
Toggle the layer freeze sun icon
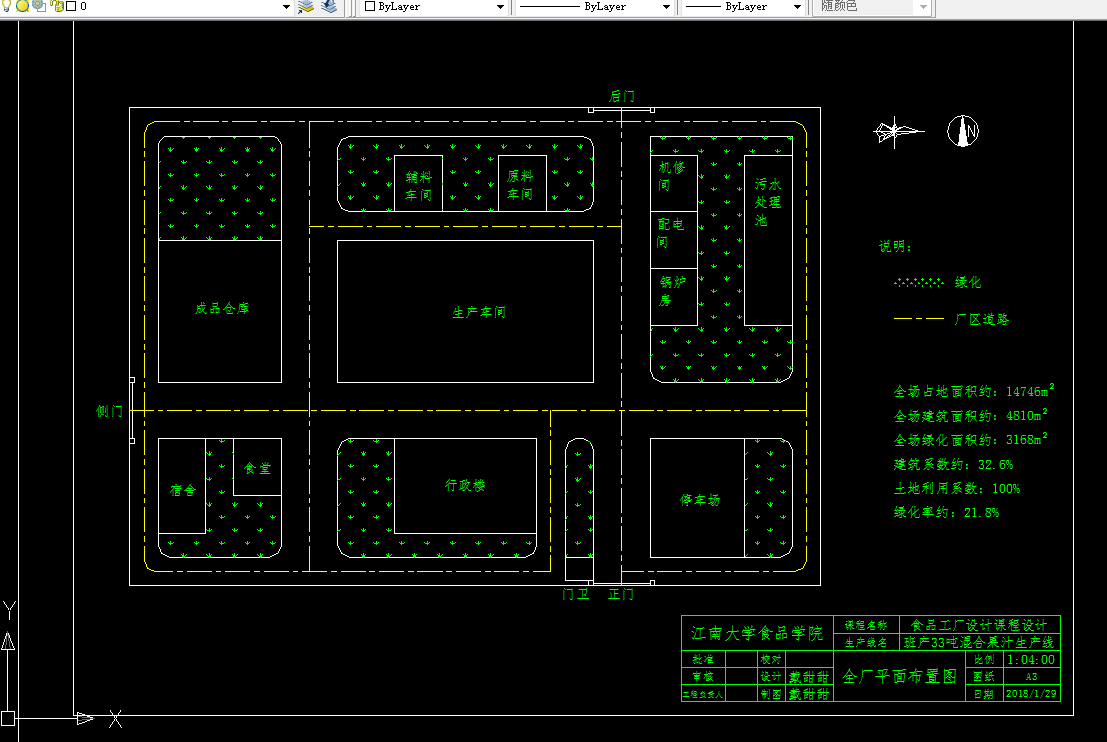[22, 6]
